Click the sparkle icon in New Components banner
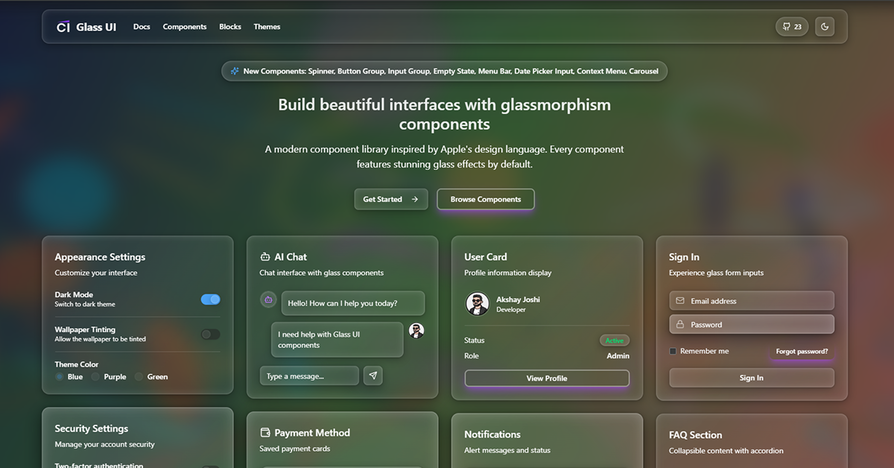 [234, 71]
